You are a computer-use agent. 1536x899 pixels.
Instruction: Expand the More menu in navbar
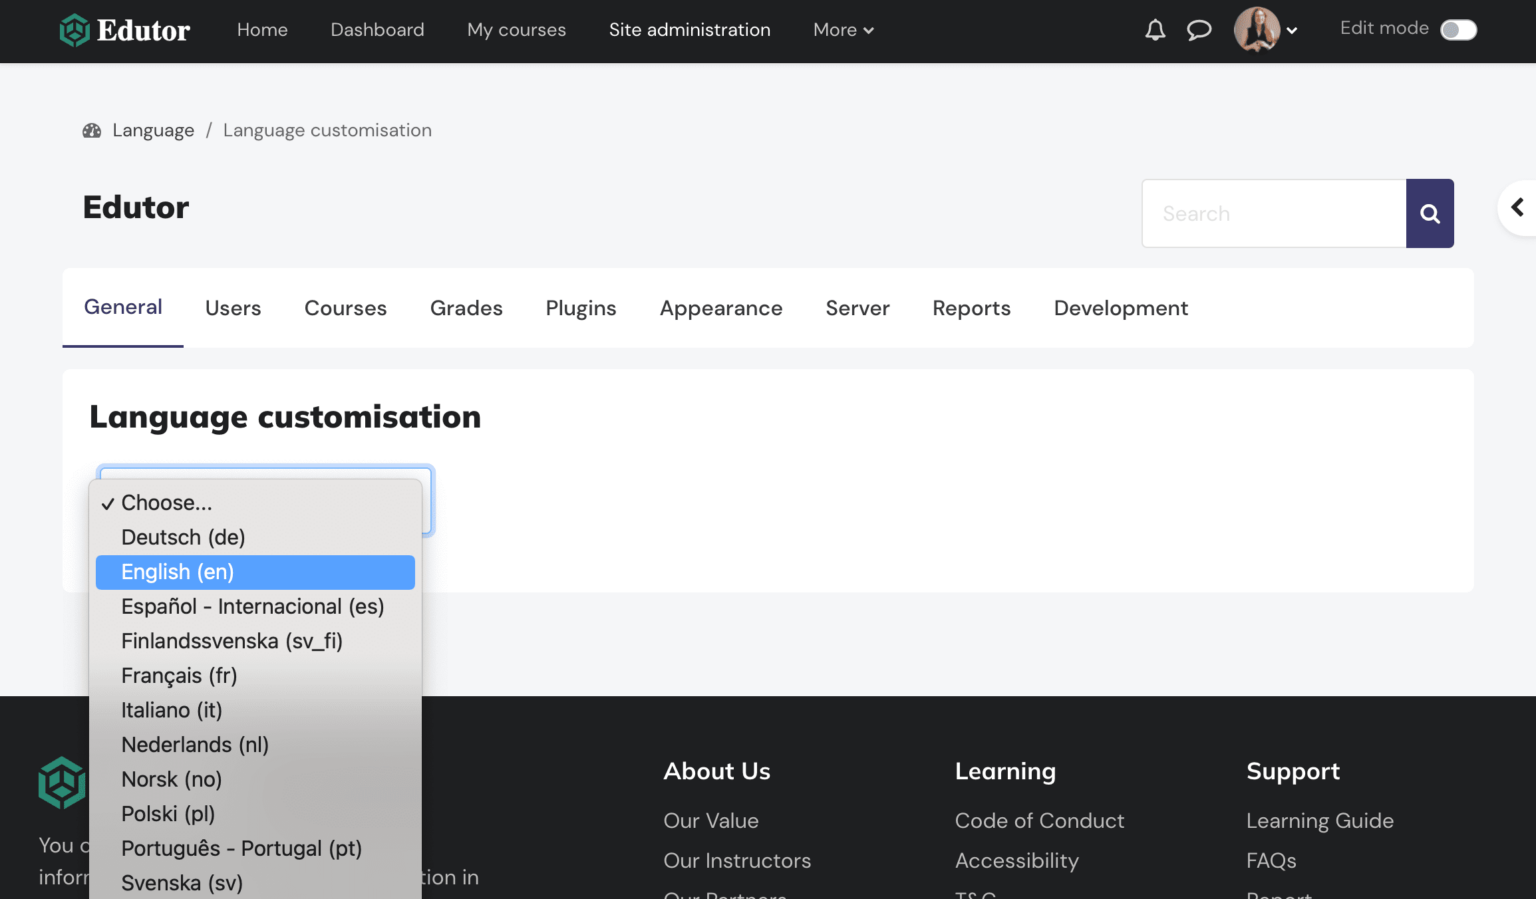pos(843,30)
